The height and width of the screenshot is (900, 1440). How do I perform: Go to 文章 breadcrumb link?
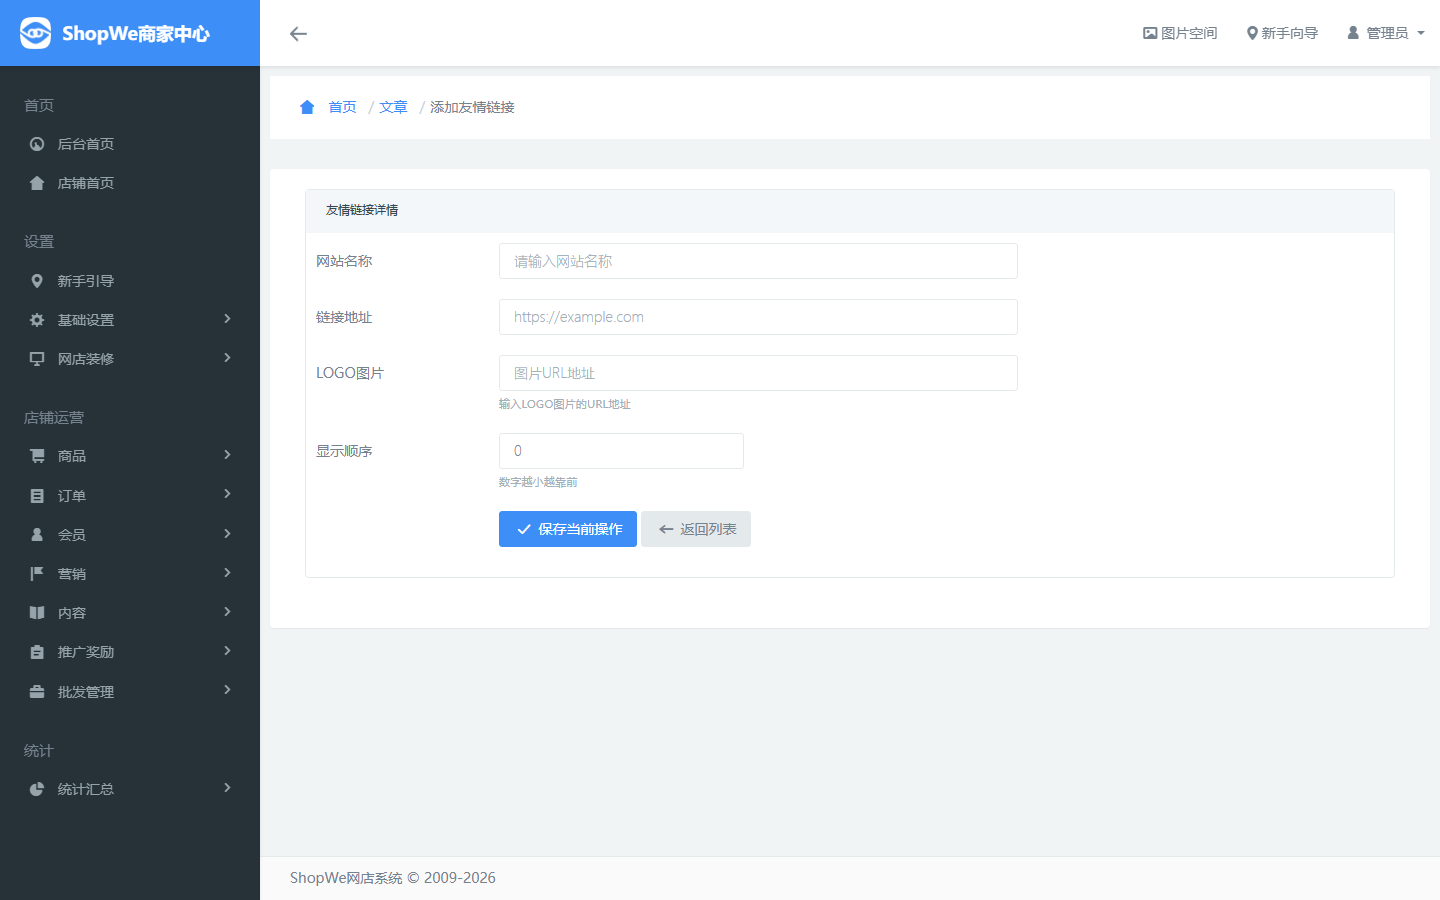point(393,107)
